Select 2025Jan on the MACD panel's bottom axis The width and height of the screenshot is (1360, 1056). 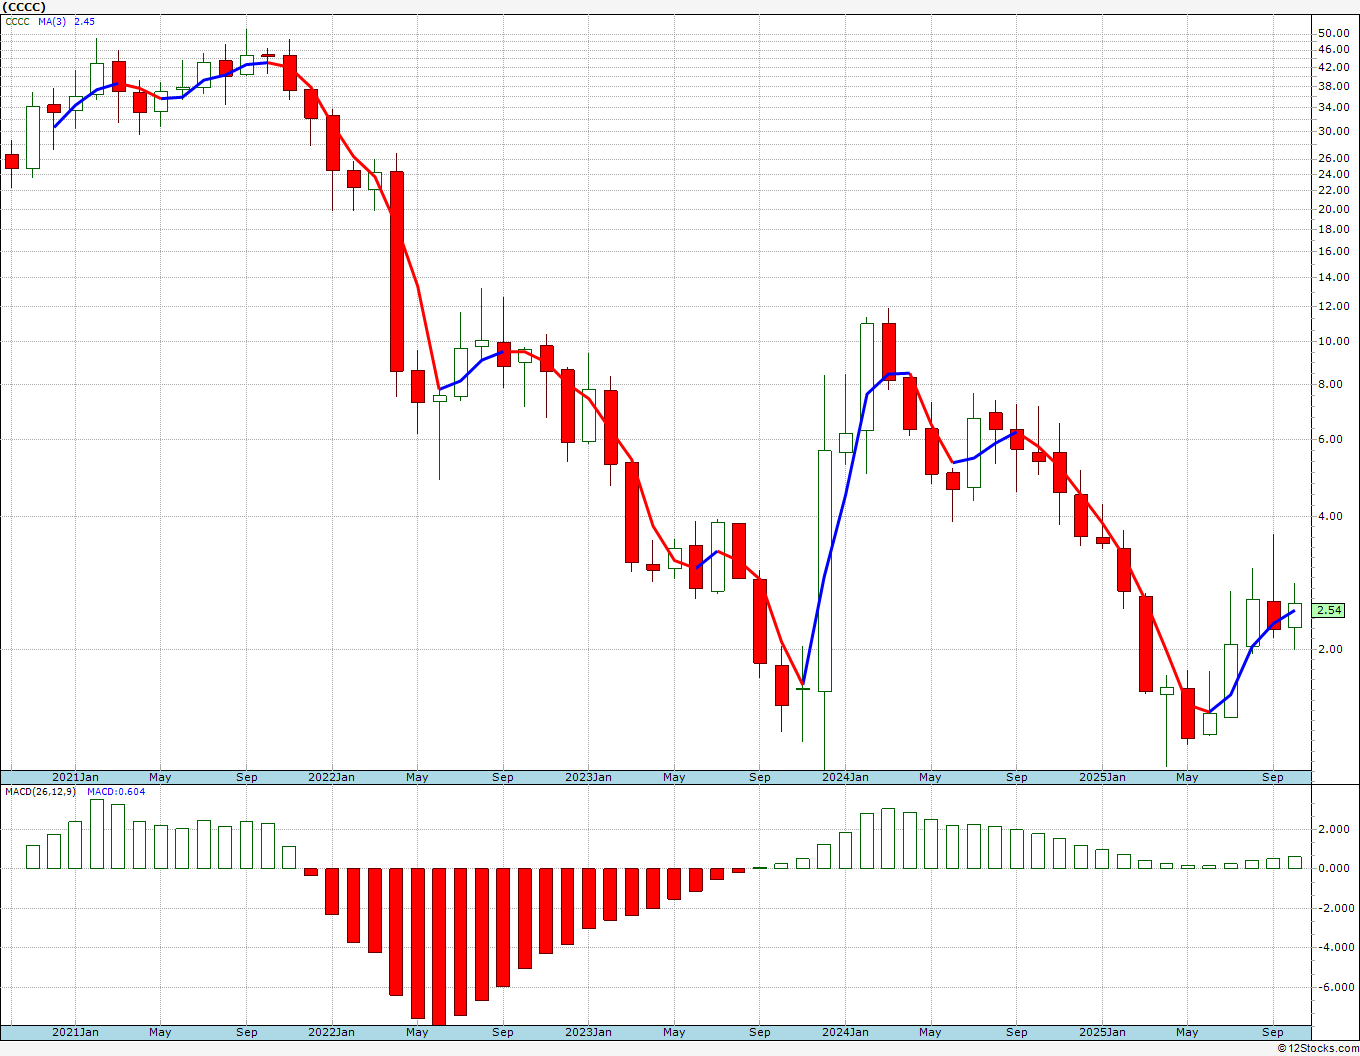click(1103, 1032)
